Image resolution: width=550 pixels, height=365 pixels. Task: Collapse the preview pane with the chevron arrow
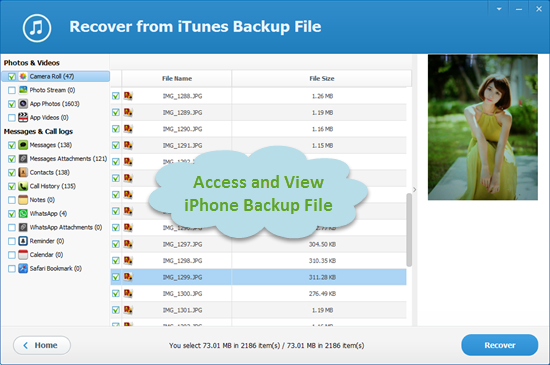pyautogui.click(x=414, y=190)
